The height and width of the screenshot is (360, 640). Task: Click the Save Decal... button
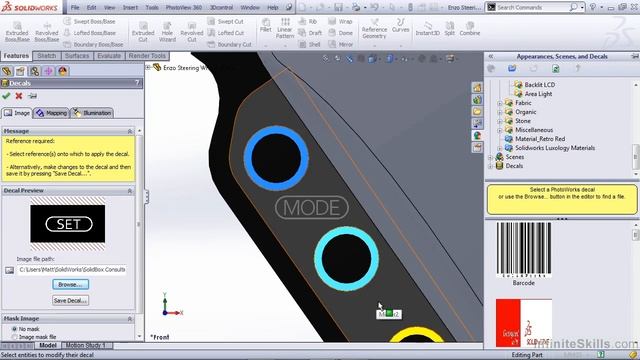click(71, 300)
